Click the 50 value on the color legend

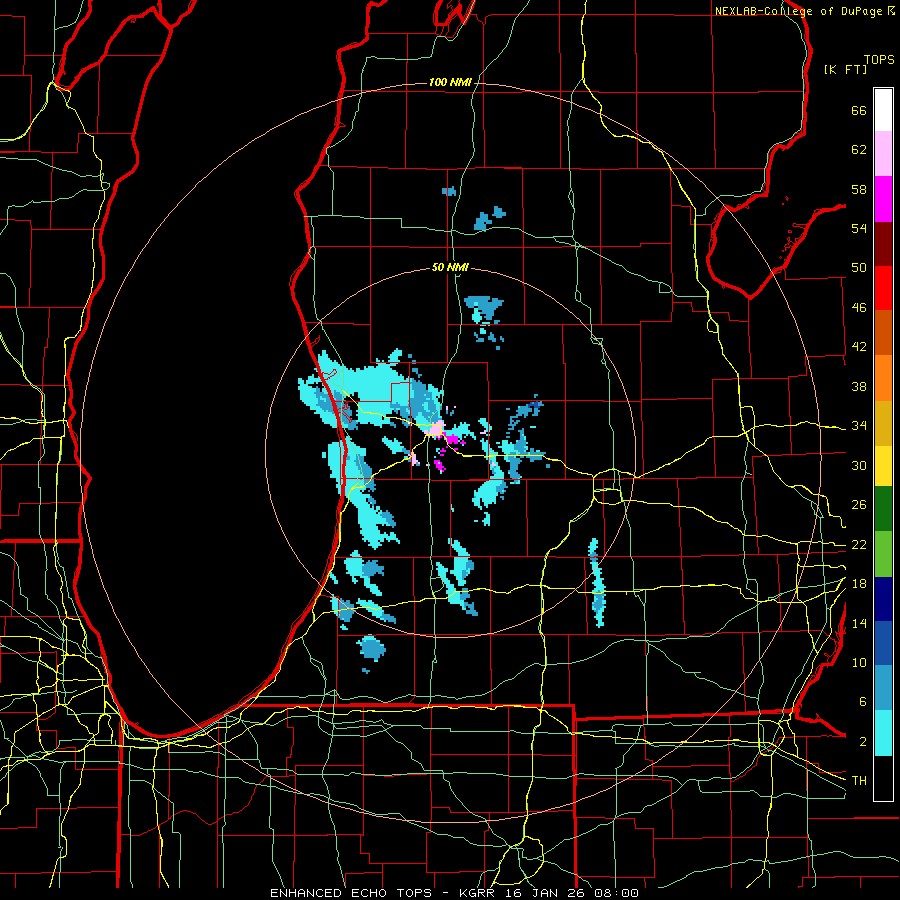[x=859, y=267]
